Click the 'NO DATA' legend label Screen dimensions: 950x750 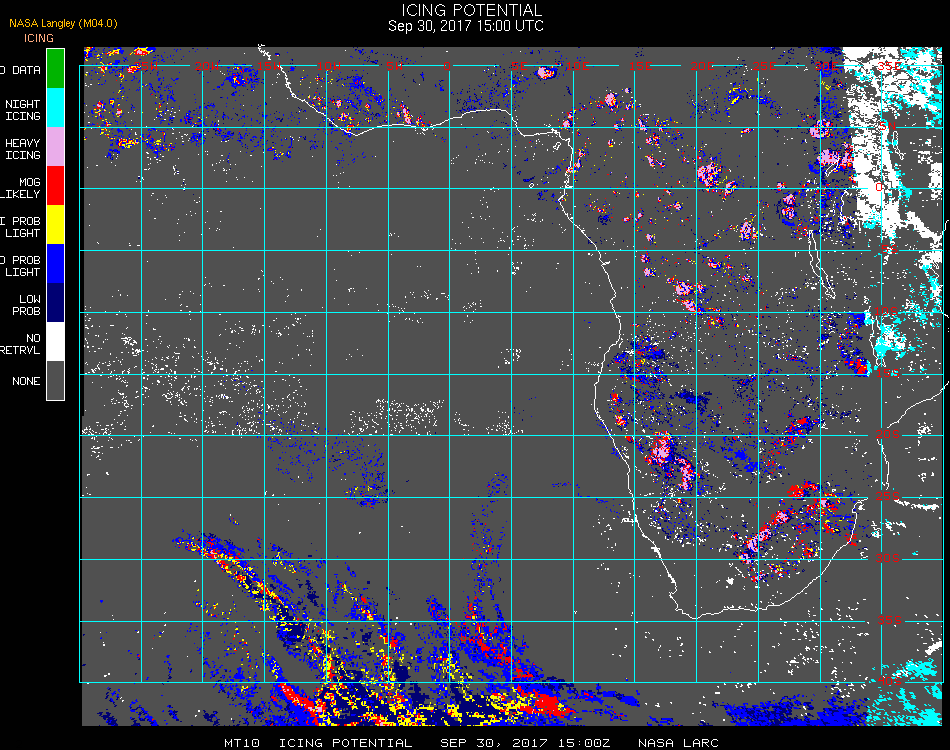pos(21,70)
